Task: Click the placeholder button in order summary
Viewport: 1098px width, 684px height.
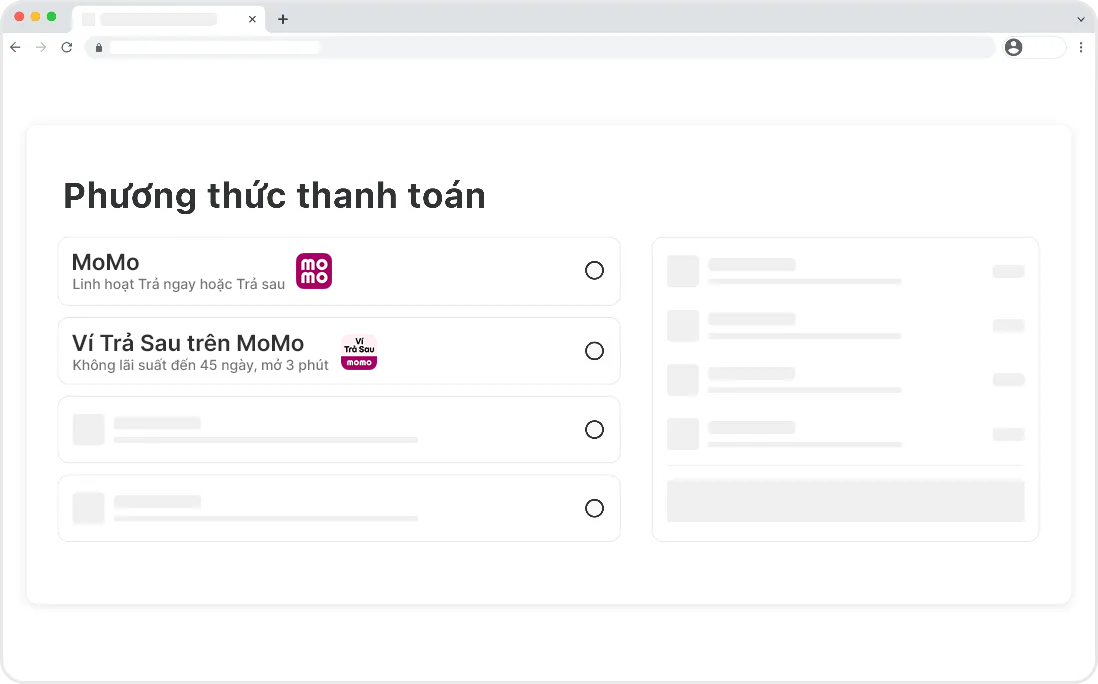Action: point(845,501)
